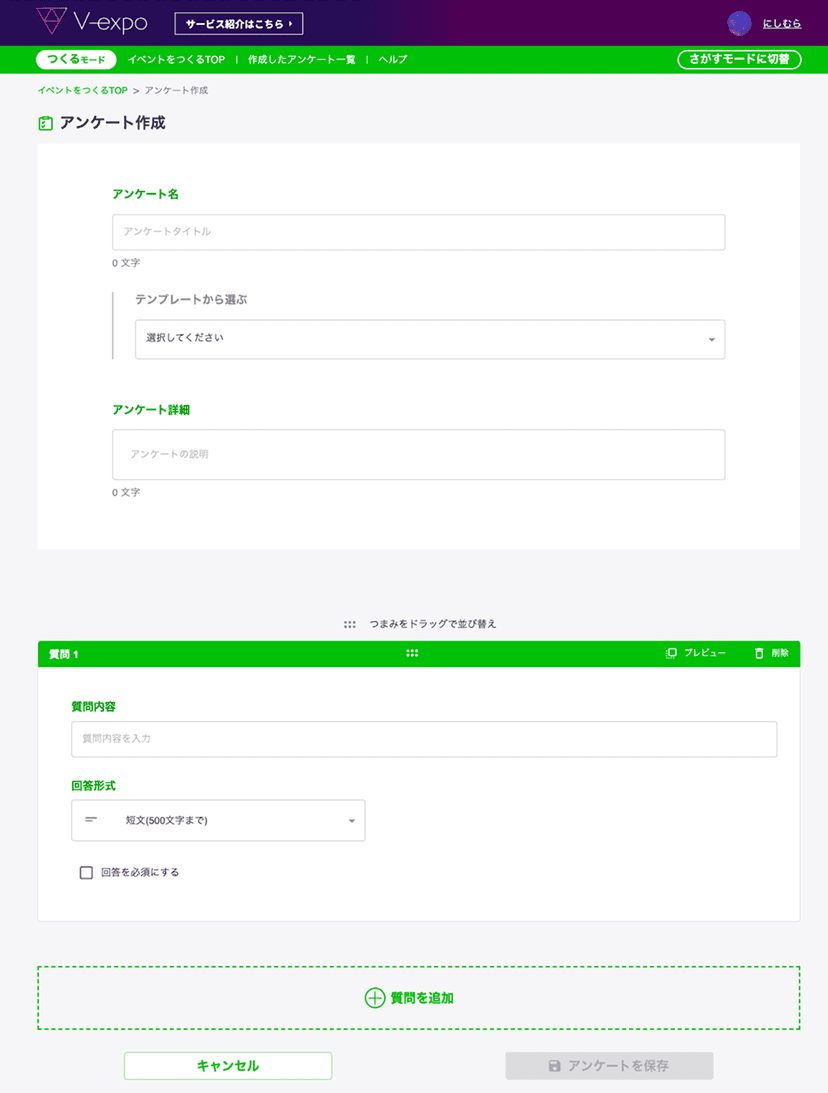
Task: Click the プレビュー preview icon
Action: (672, 653)
